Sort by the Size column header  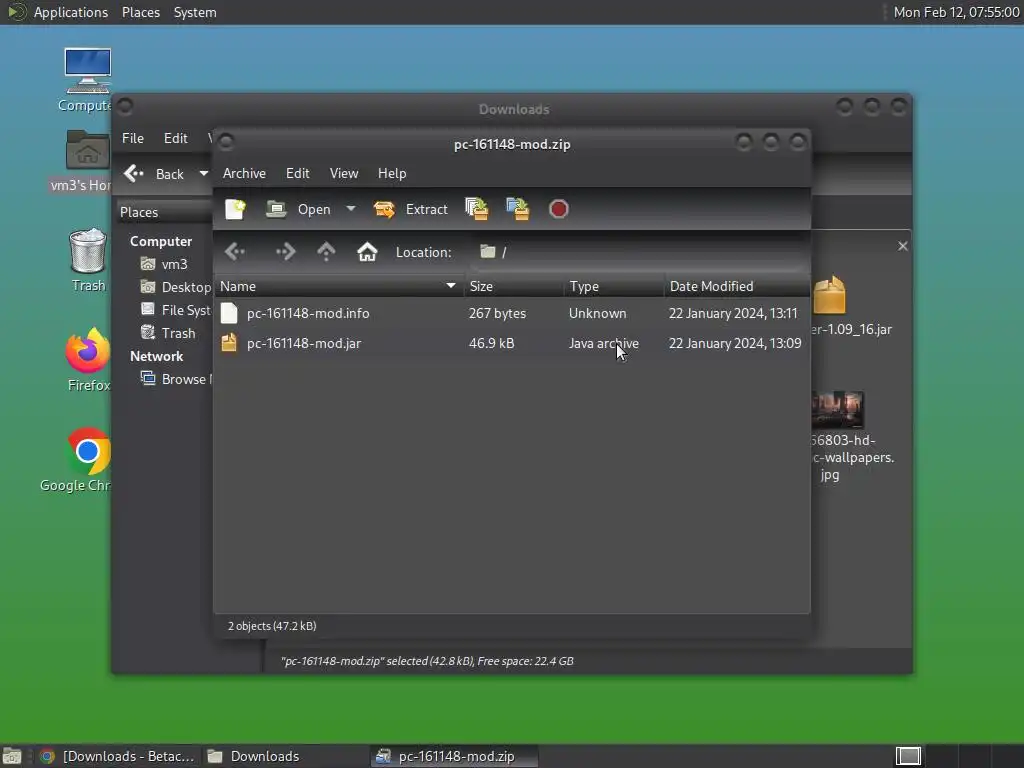(513, 287)
